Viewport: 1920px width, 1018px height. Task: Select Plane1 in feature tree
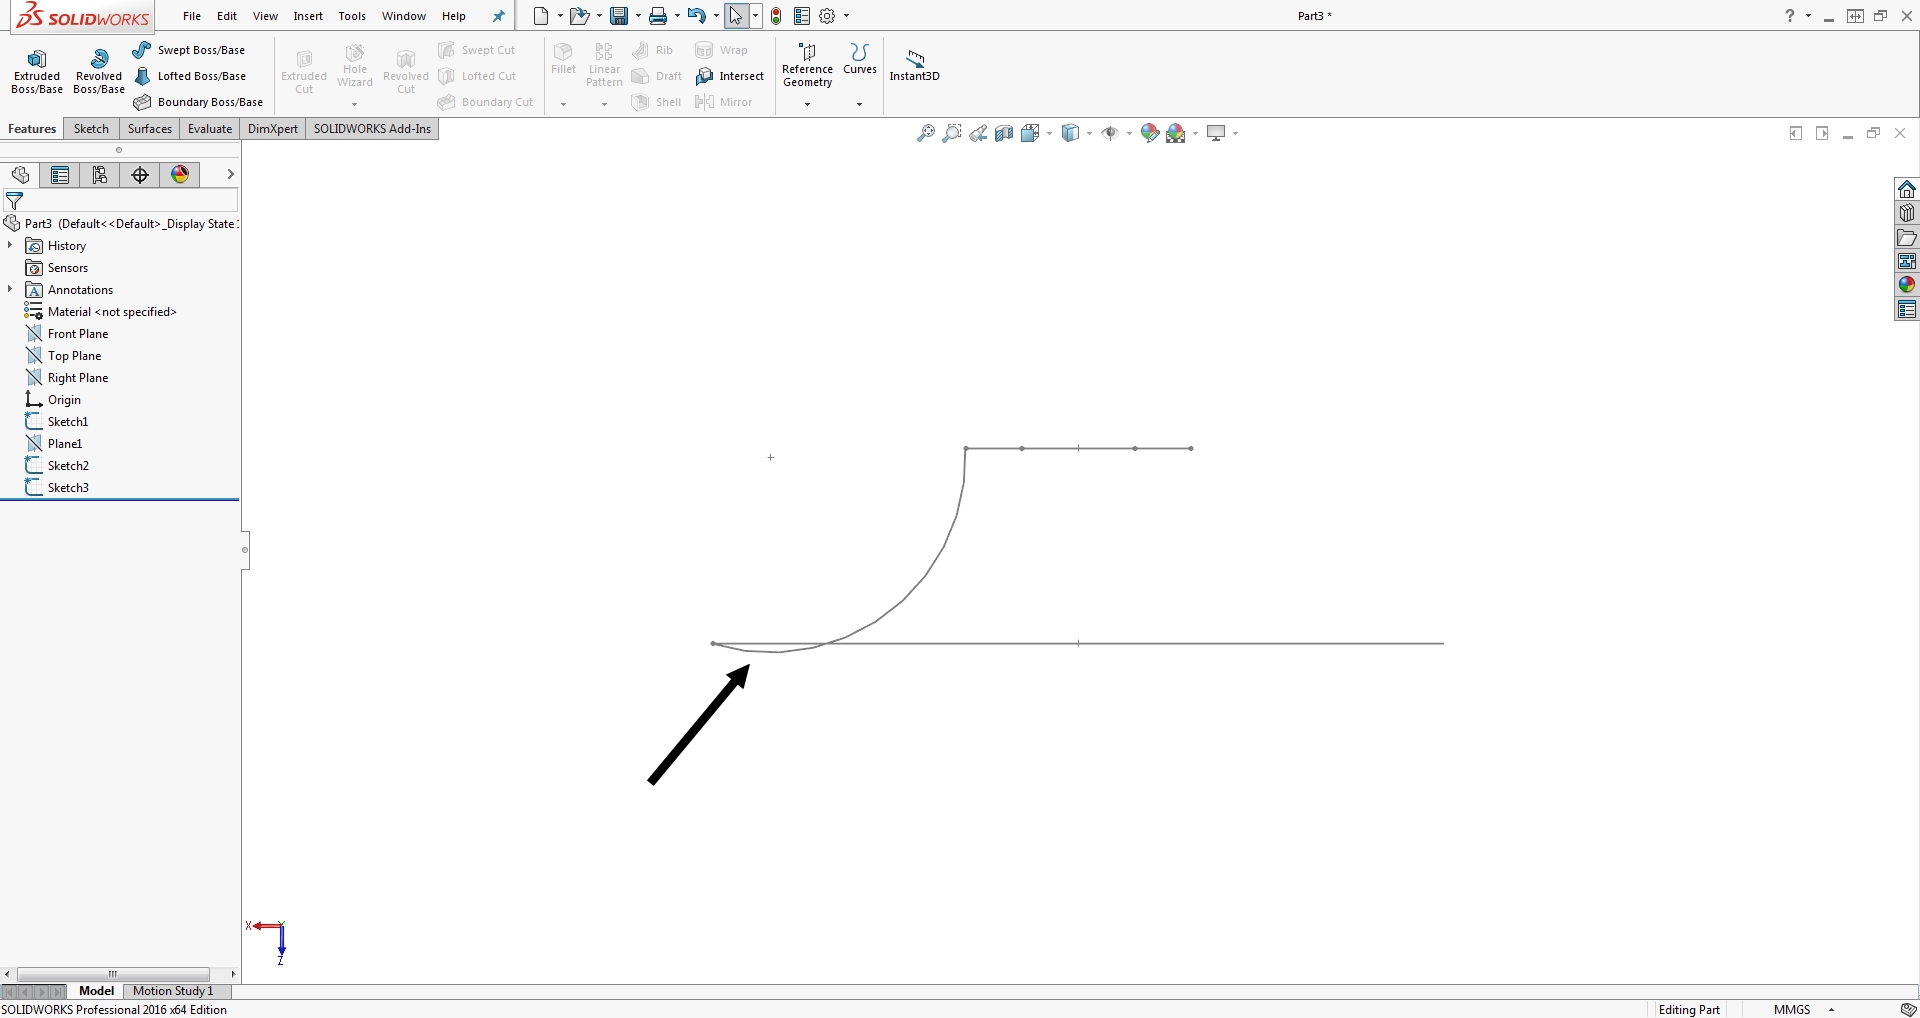pos(65,444)
